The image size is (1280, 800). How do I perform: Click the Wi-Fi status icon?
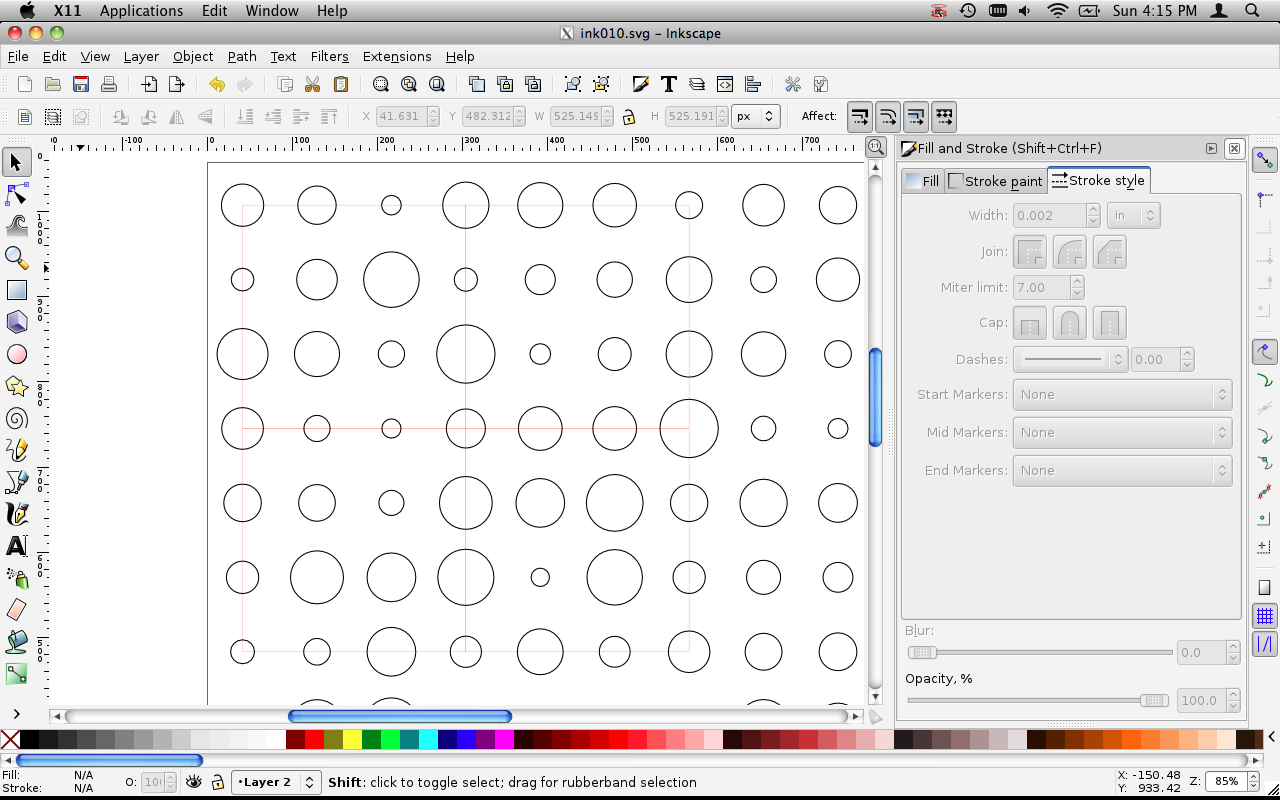1057,11
